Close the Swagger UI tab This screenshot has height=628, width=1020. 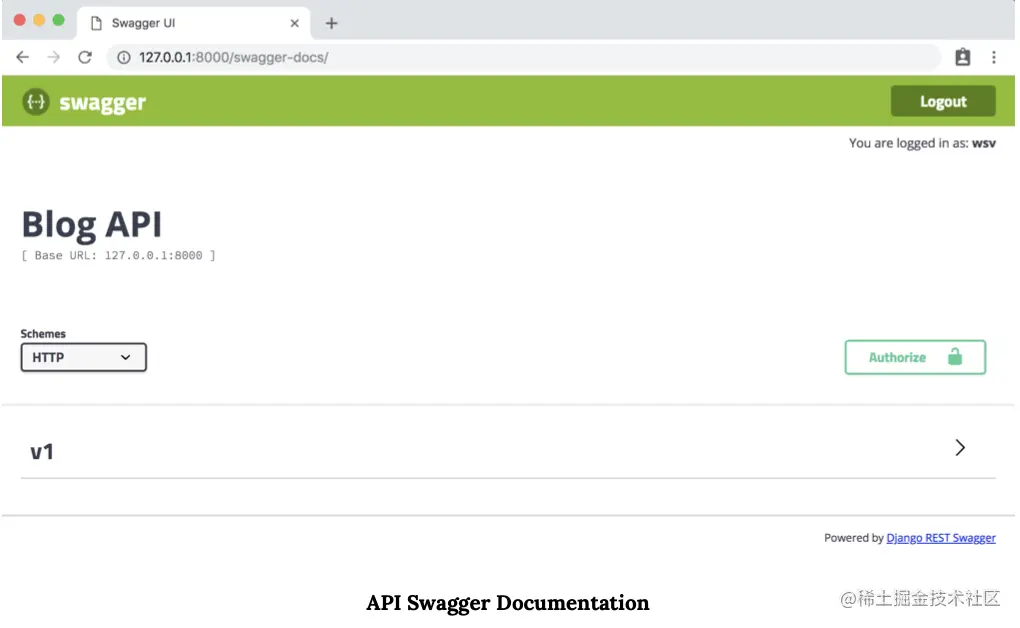pos(294,23)
